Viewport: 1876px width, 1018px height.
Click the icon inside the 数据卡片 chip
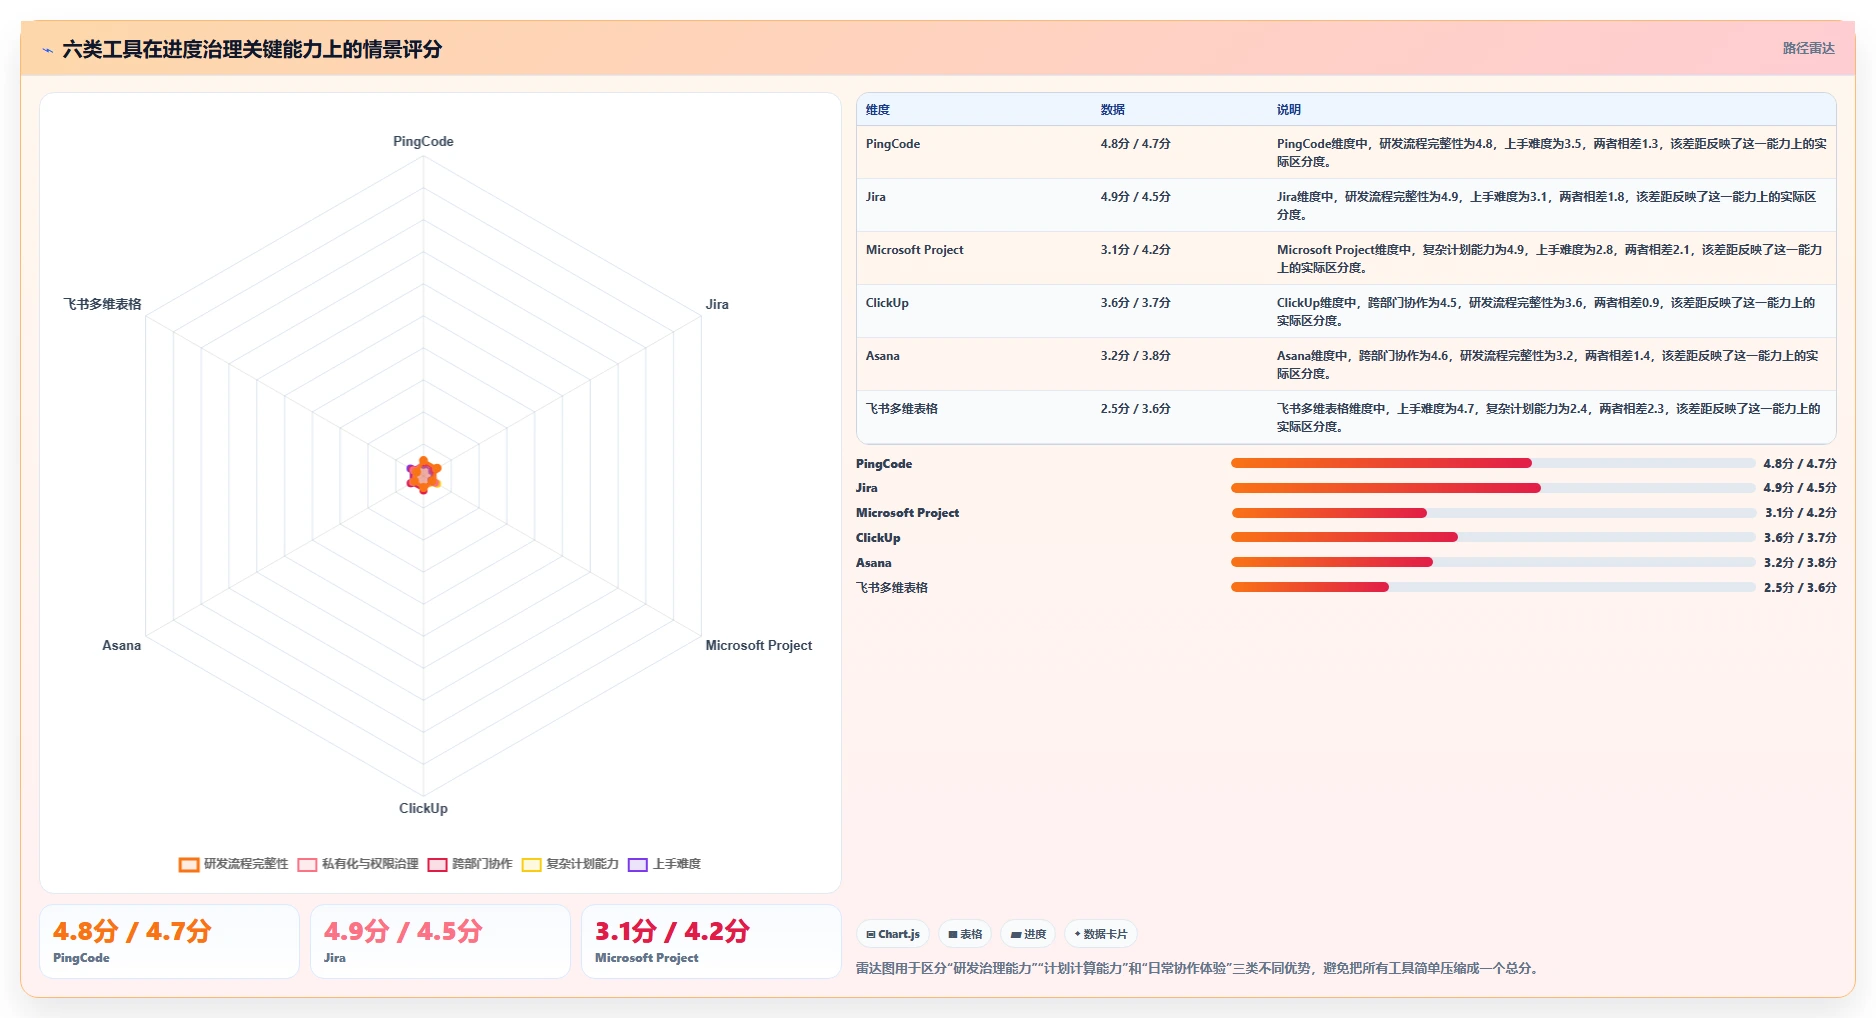1077,934
